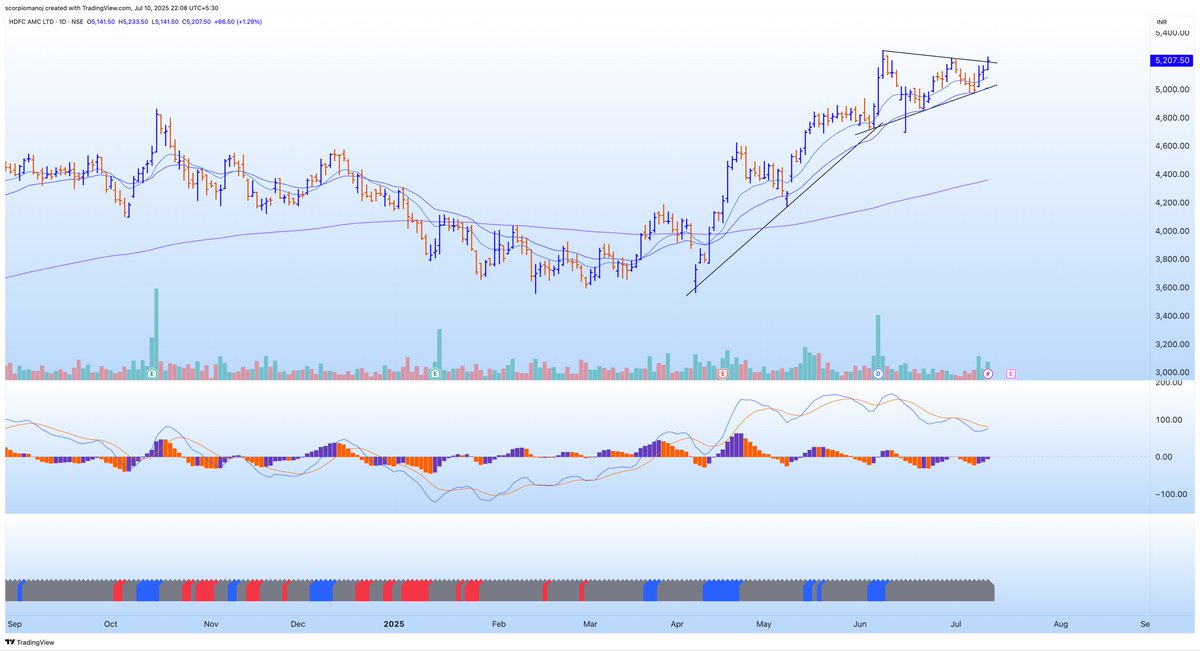Image resolution: width=1200 pixels, height=651 pixels.
Task: Click the NSE exchange label in the legend
Action: (78, 22)
